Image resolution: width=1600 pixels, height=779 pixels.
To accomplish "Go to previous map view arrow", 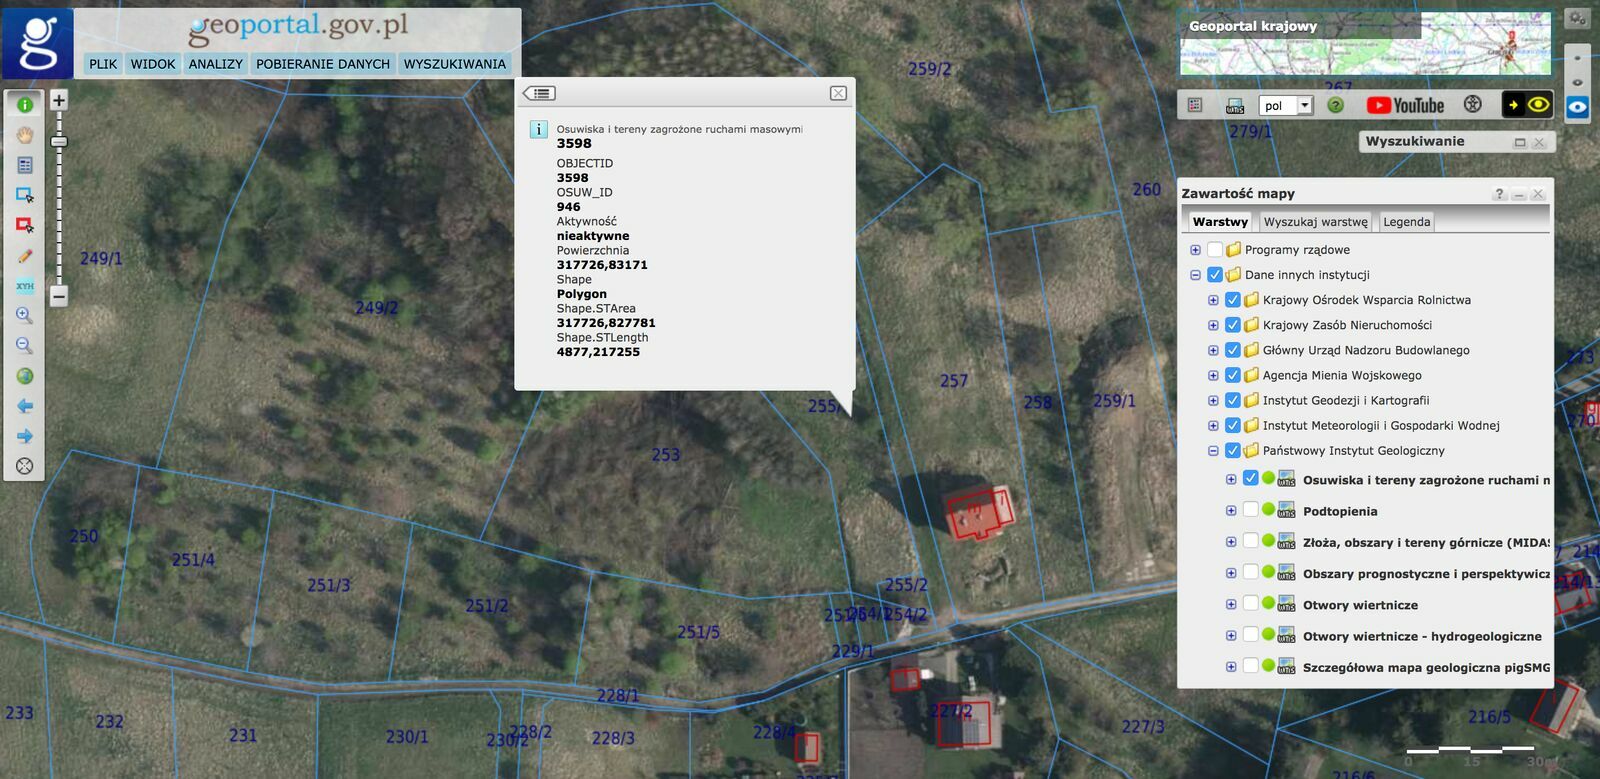I will (x=25, y=406).
